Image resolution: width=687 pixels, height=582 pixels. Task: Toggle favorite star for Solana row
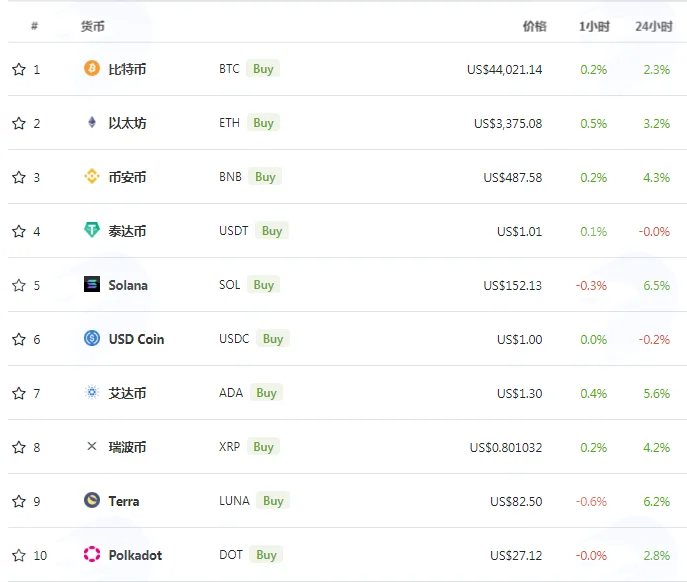coord(19,285)
